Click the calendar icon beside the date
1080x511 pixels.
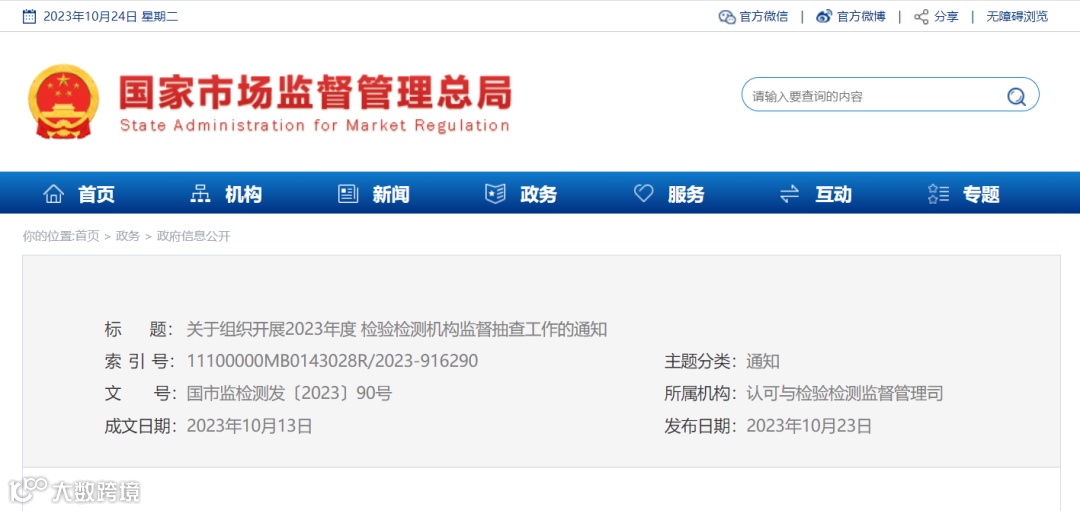[x=29, y=17]
